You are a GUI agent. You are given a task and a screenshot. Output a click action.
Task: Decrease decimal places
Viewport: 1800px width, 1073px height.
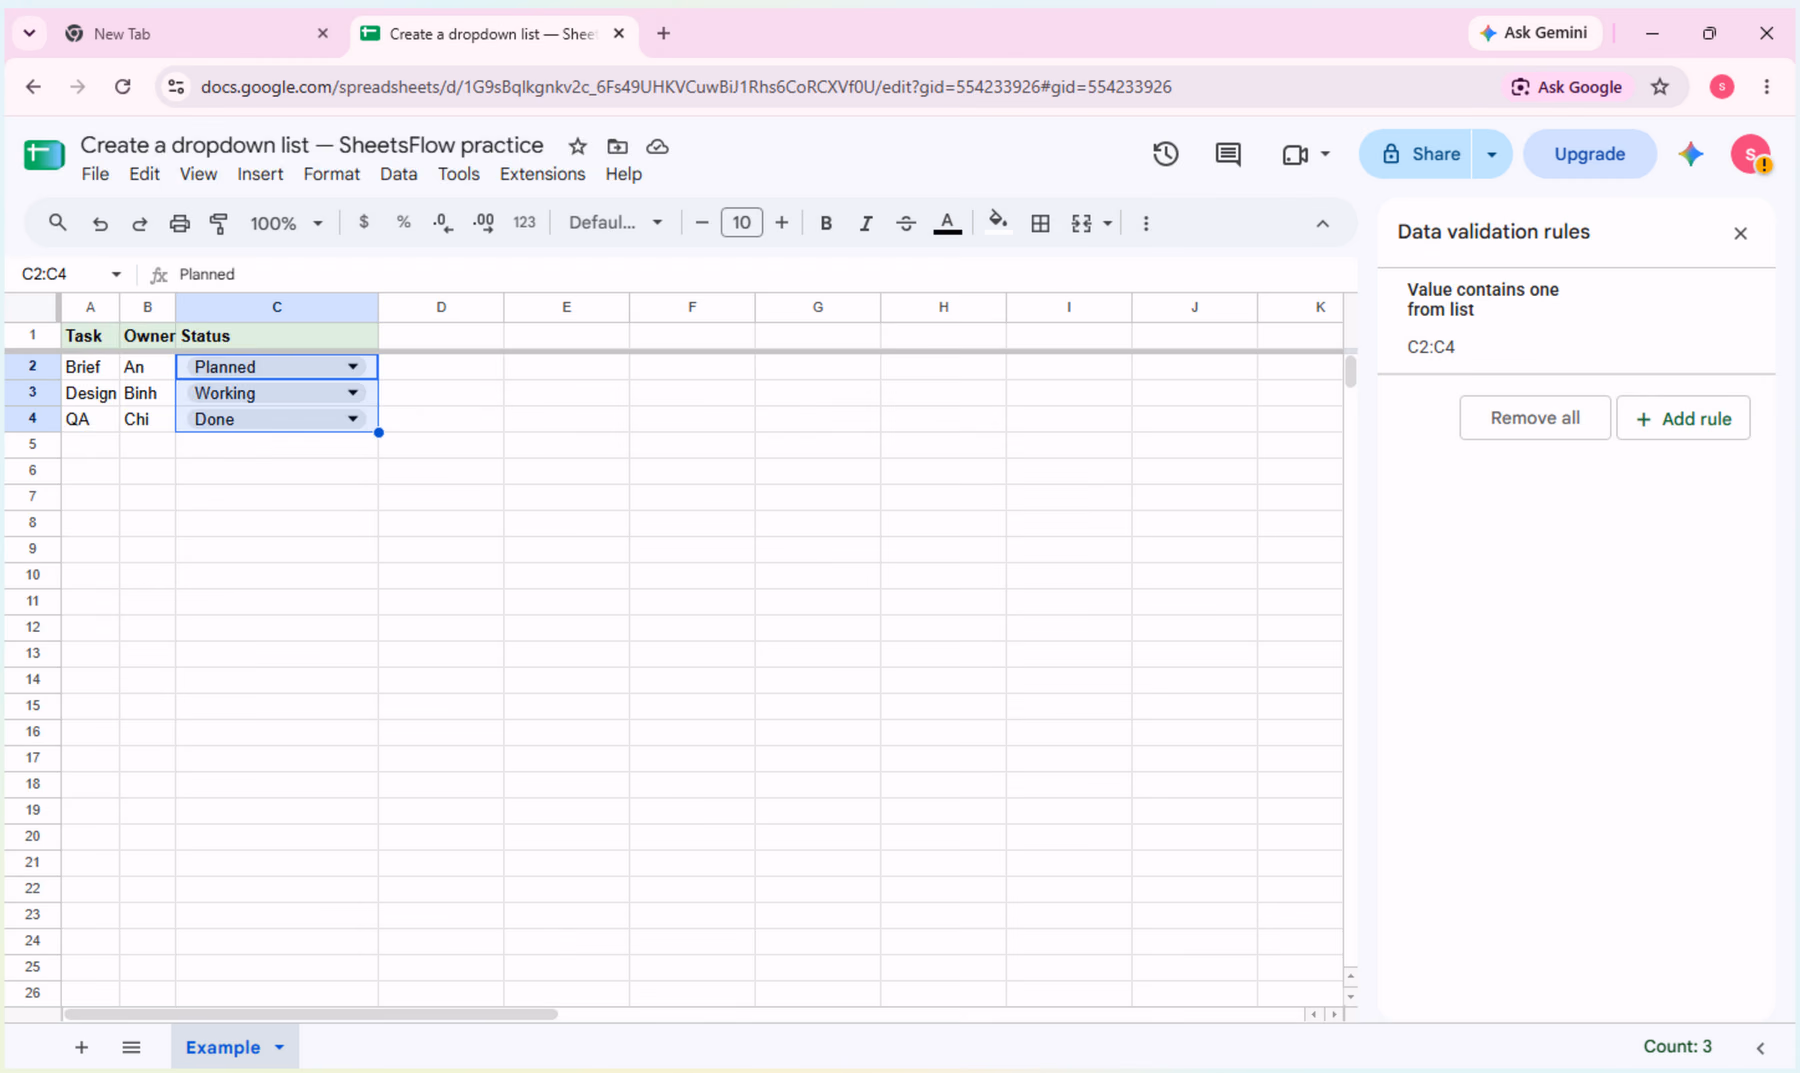point(443,223)
